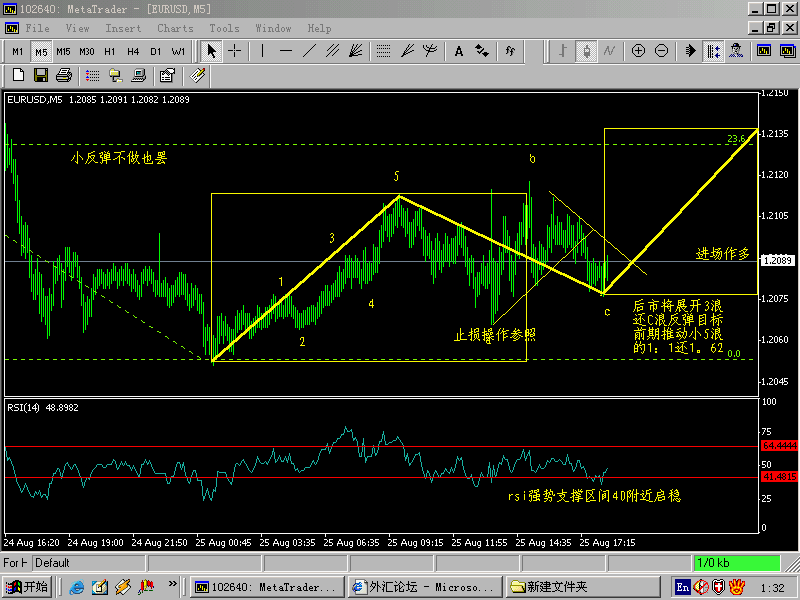The height and width of the screenshot is (600, 800).
Task: Switch to the H4 timeframe
Action: tap(133, 52)
